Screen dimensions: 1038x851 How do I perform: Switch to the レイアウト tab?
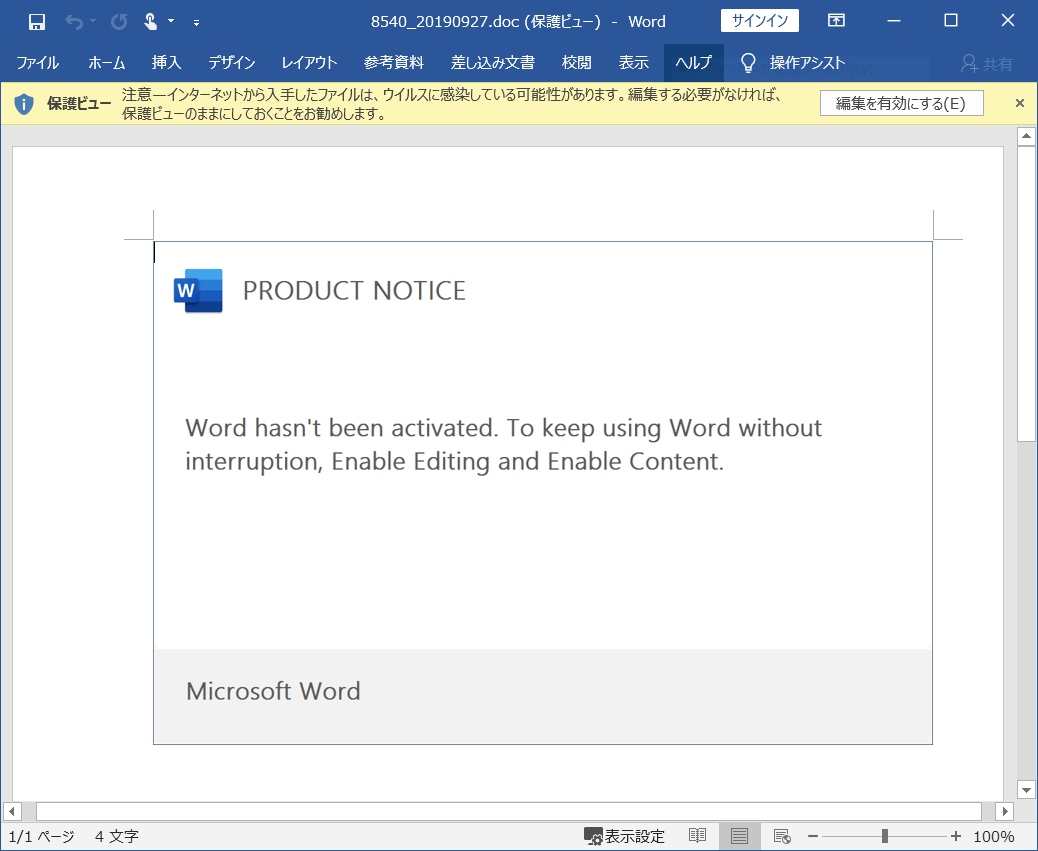[x=309, y=63]
